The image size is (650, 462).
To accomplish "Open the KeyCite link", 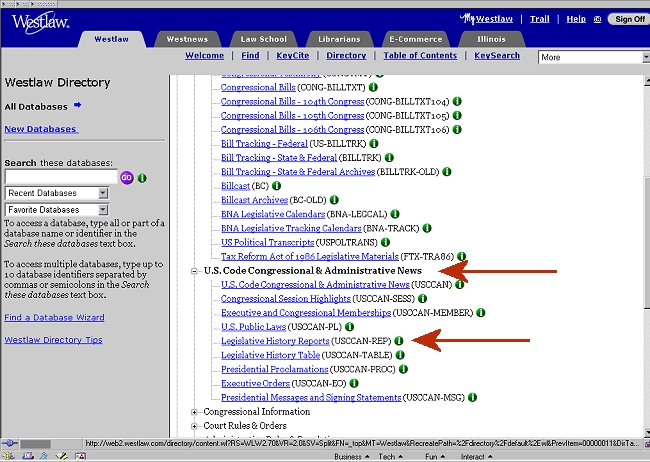I will 293,56.
